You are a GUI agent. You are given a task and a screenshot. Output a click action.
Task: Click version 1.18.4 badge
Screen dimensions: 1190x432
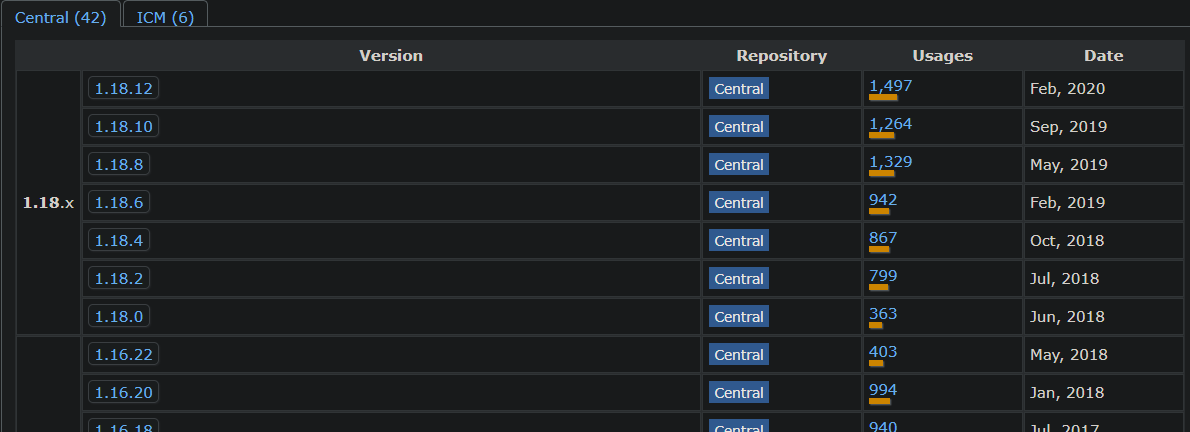tap(119, 240)
